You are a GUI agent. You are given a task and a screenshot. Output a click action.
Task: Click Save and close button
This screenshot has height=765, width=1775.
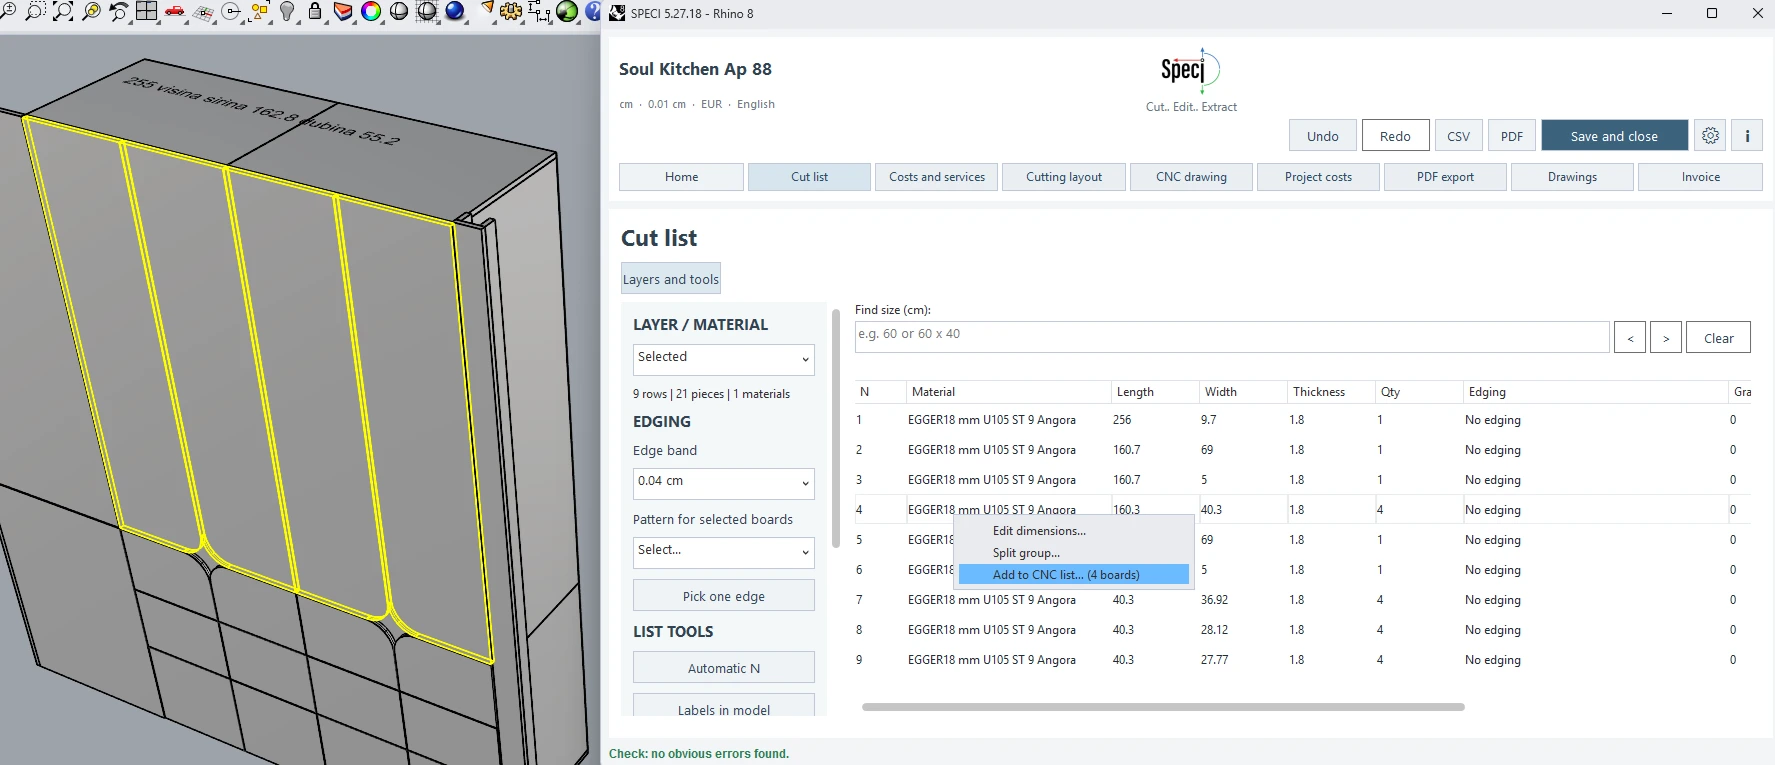tap(1614, 136)
